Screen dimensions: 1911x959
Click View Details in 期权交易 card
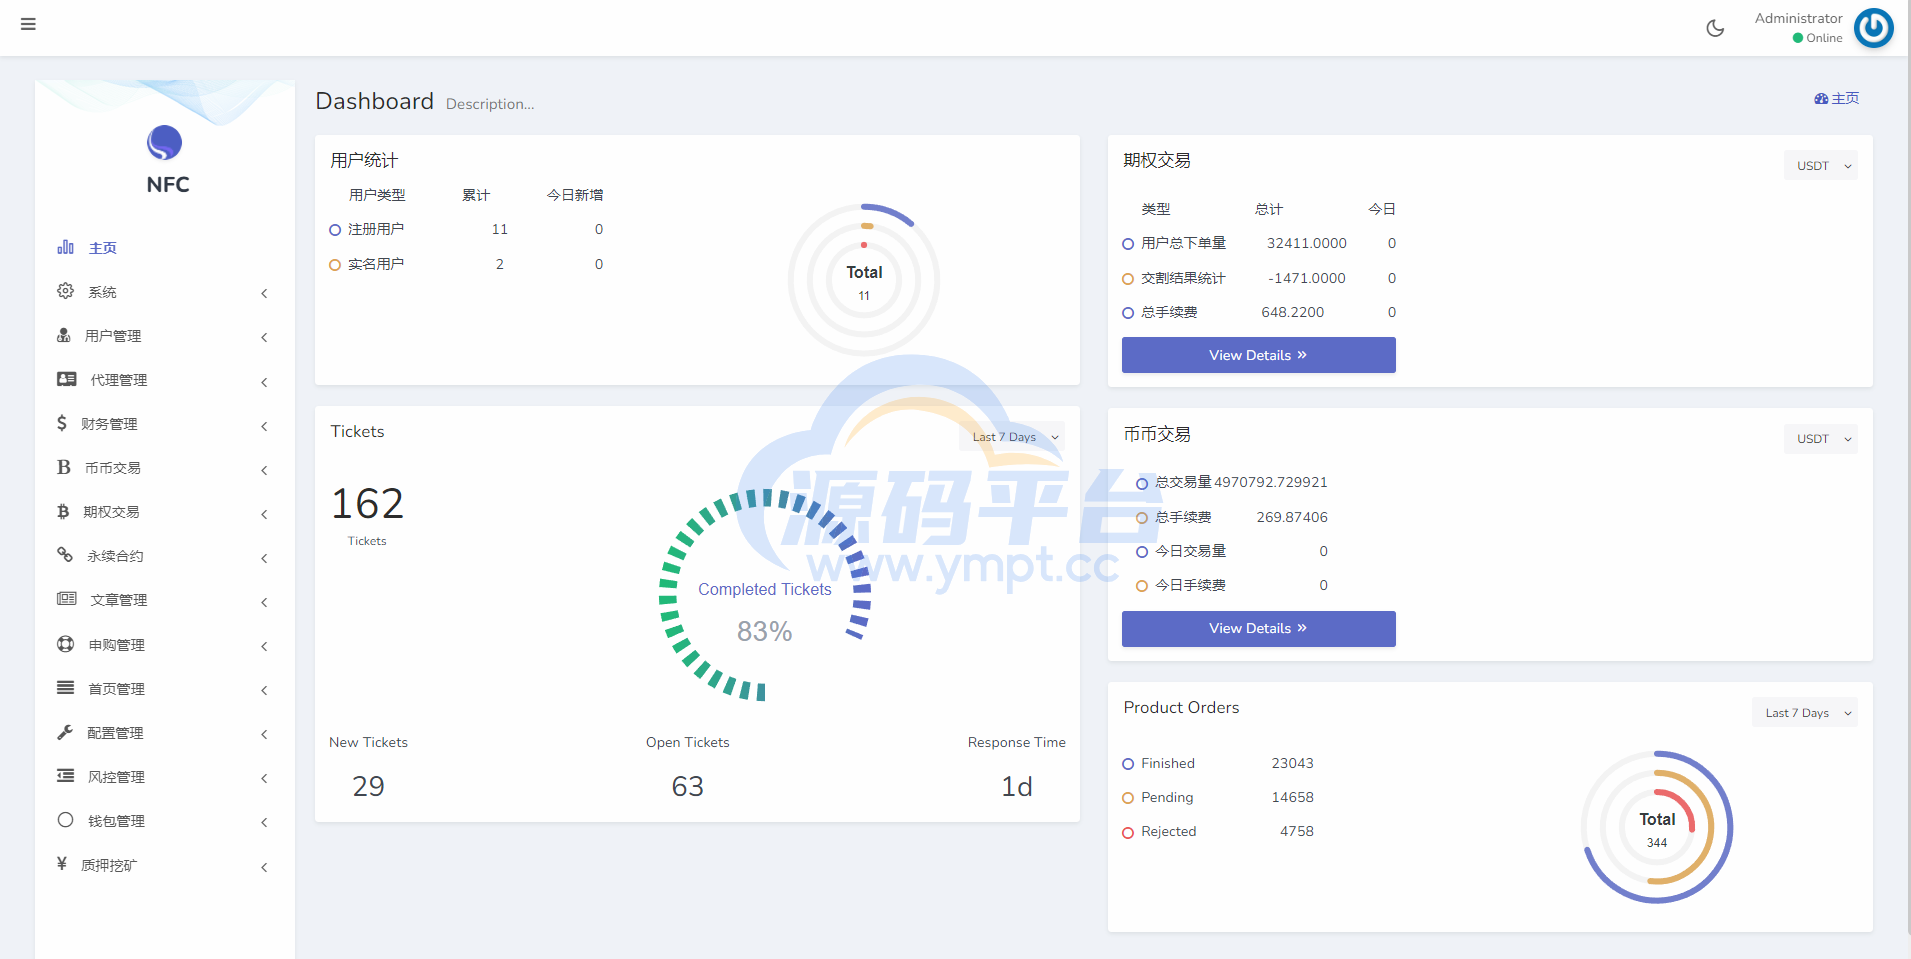(1258, 355)
